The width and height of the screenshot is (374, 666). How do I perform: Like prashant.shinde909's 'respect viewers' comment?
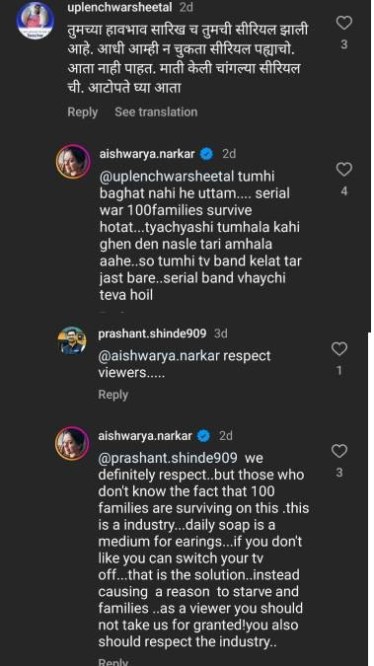tap(339, 350)
